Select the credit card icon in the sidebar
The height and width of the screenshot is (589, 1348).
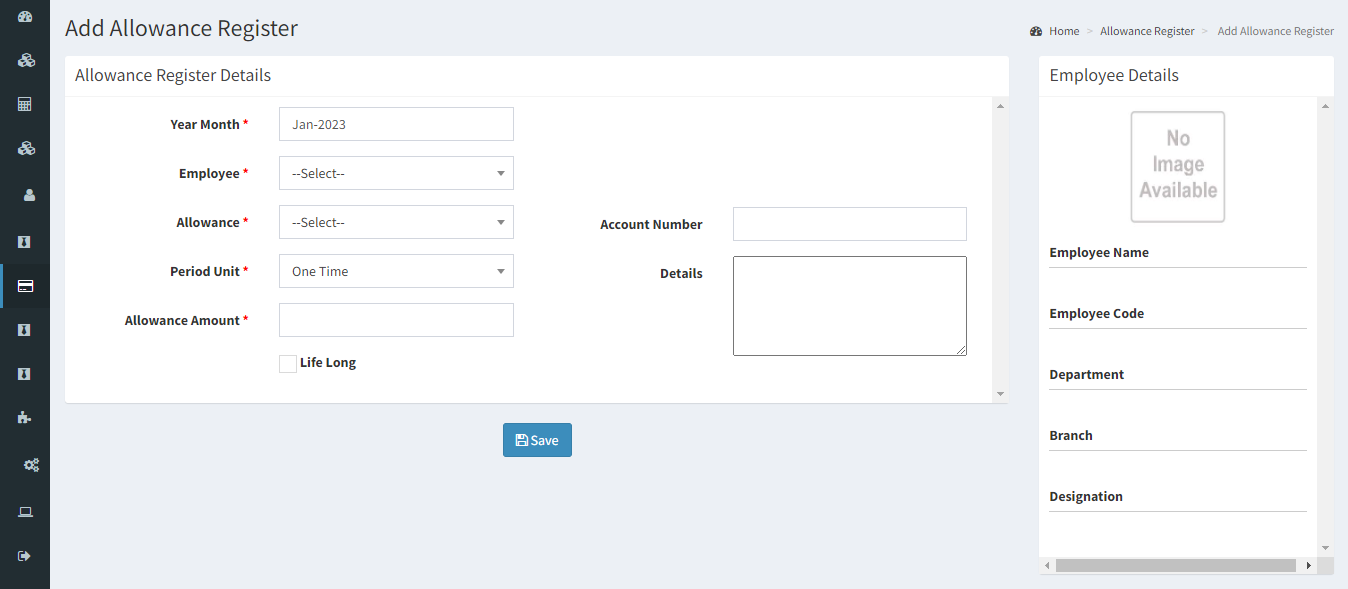pos(26,286)
